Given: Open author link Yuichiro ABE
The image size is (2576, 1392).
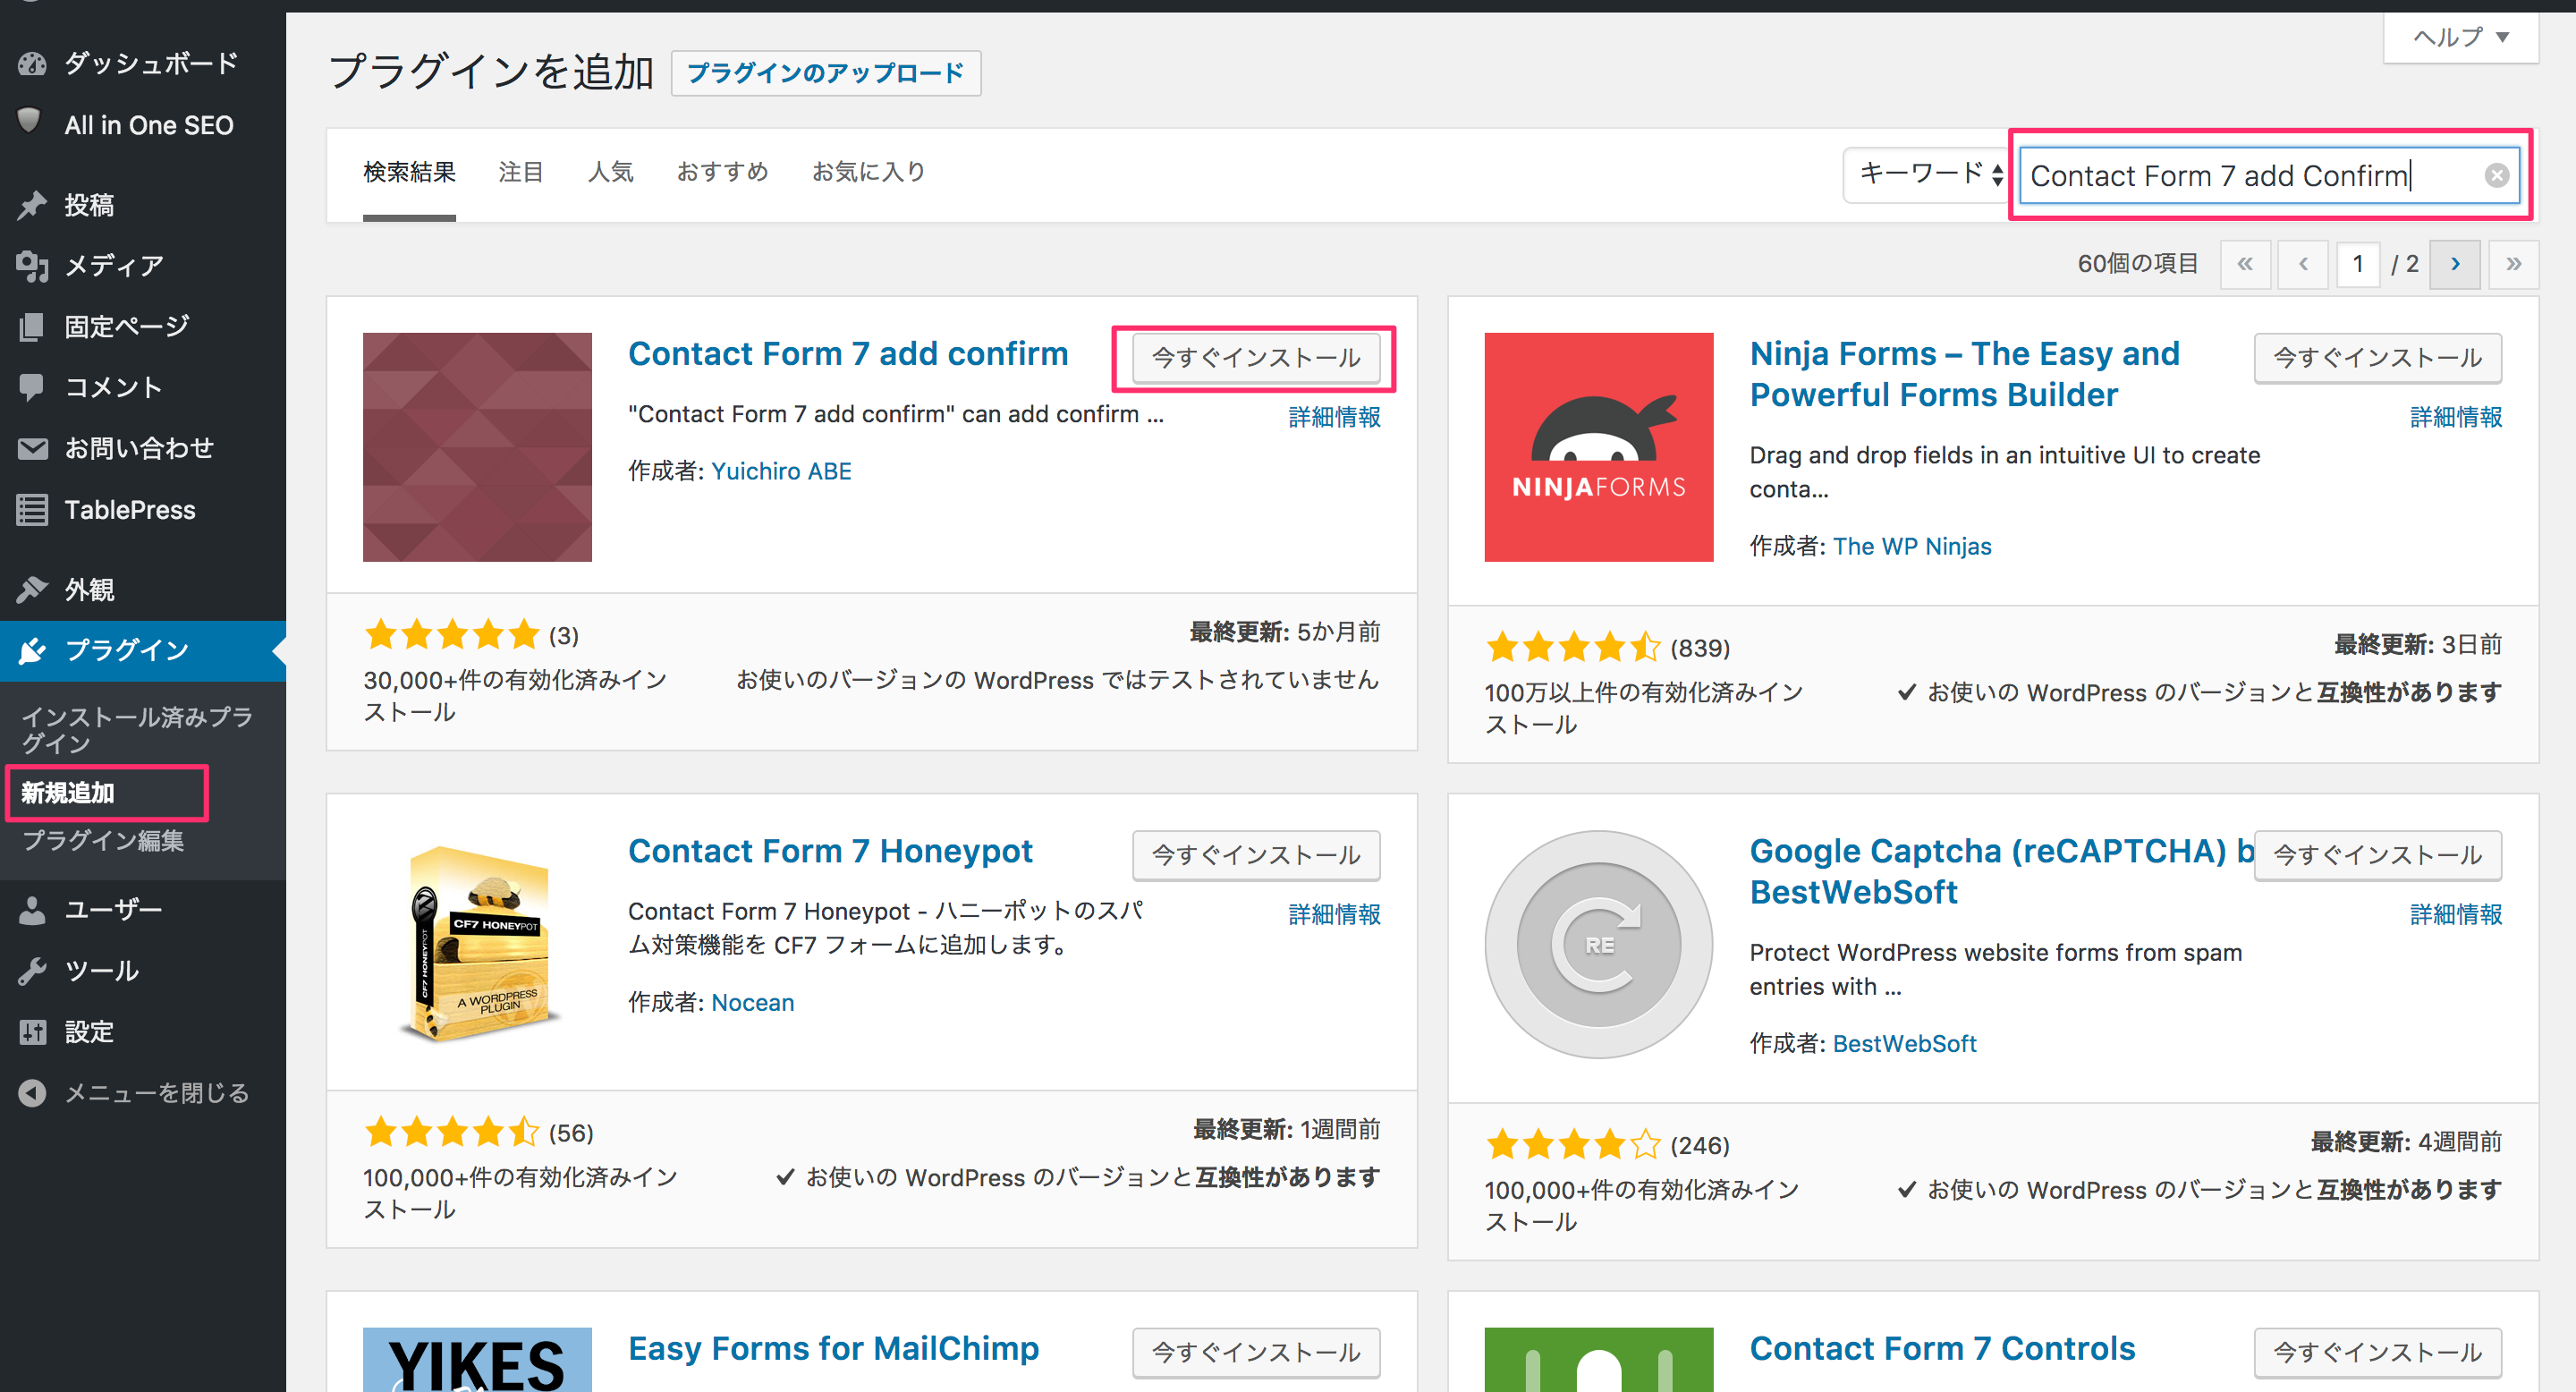Looking at the screenshot, I should tap(782, 472).
